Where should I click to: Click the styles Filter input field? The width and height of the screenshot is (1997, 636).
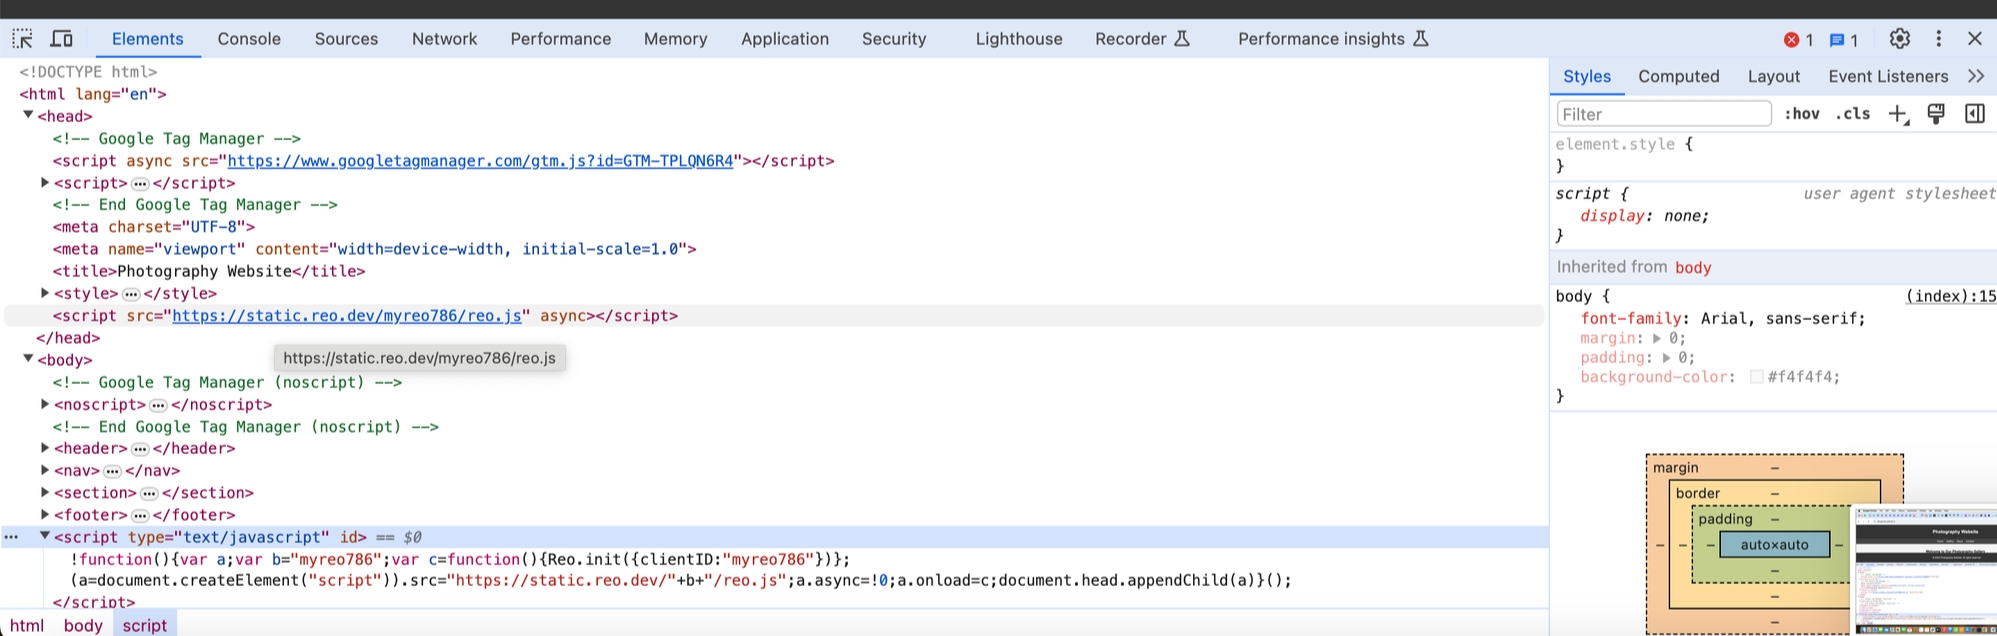[1663, 114]
